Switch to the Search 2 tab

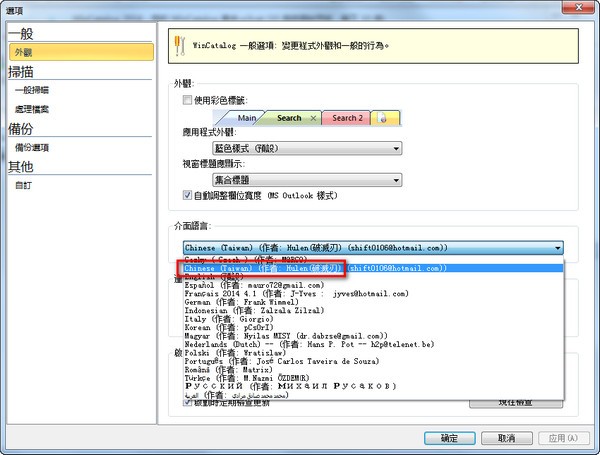coord(347,118)
